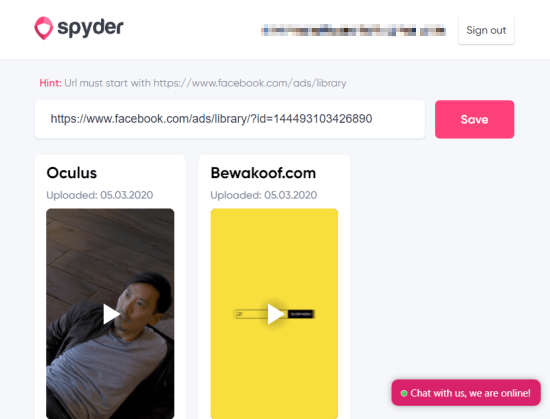This screenshot has width=550, height=419.
Task: Click the blurred account email in header
Action: tap(354, 31)
